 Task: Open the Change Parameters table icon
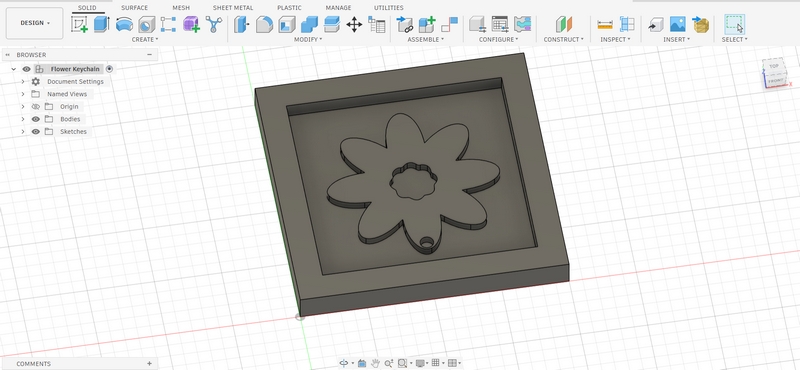click(377, 24)
